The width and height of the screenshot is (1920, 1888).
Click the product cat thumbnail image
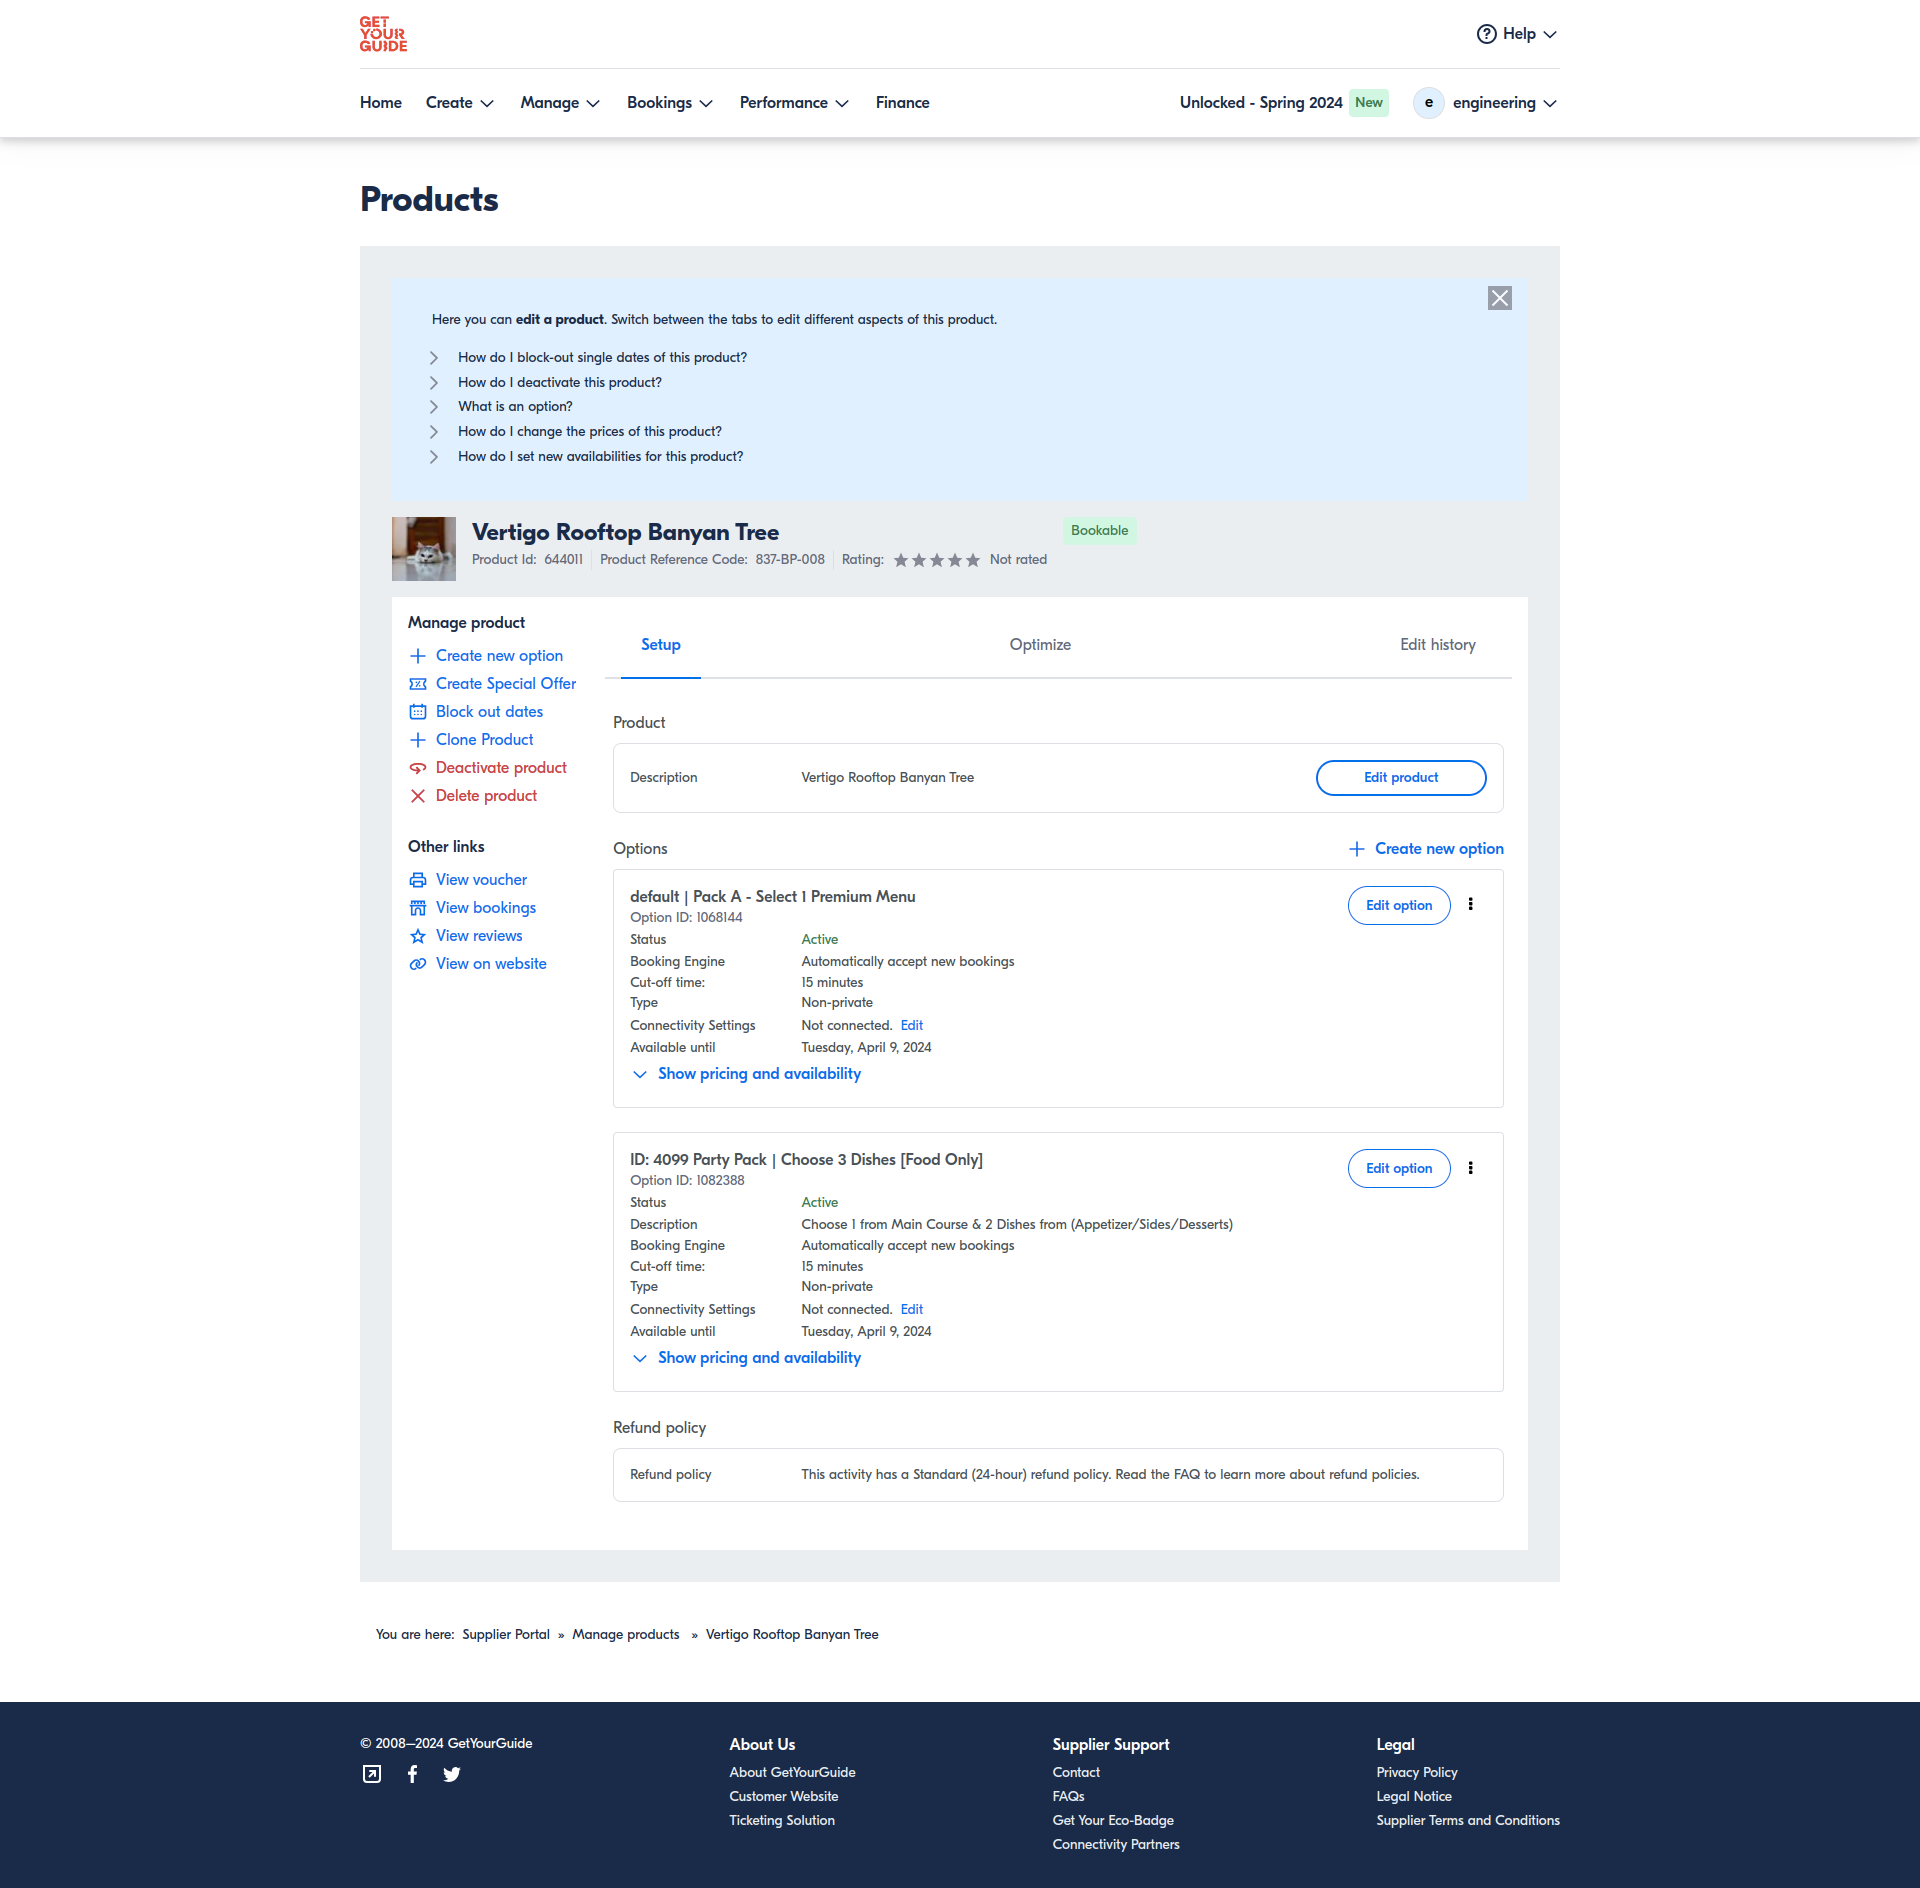click(424, 549)
